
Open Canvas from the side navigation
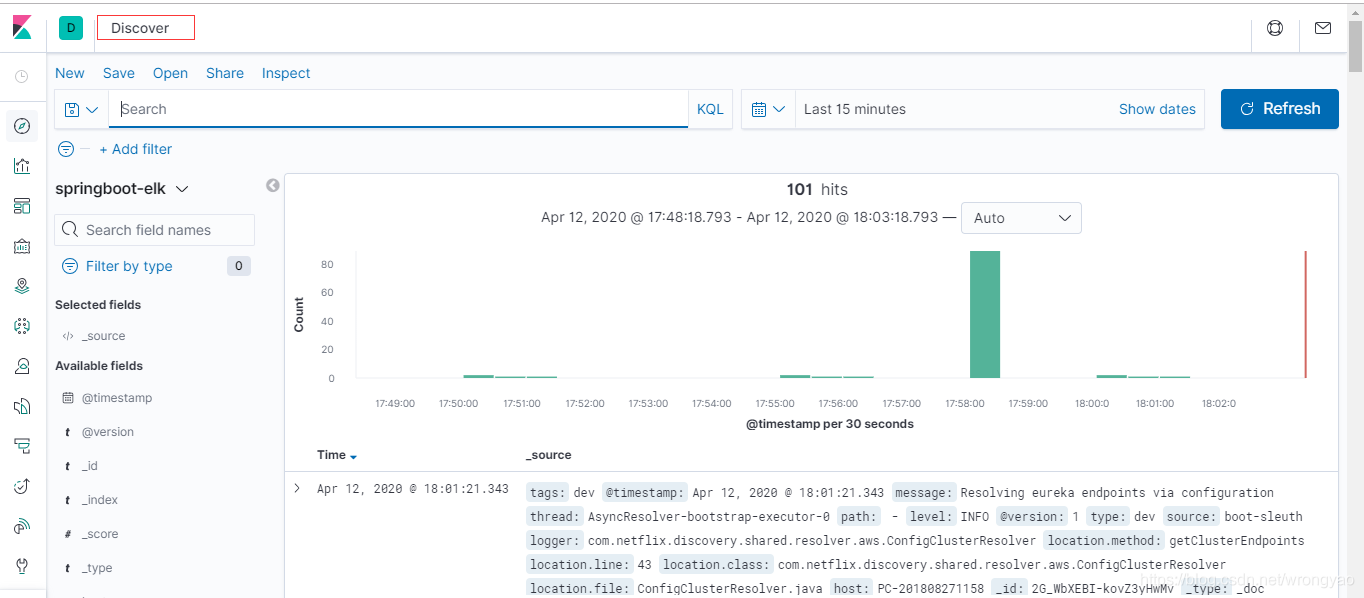coord(22,246)
